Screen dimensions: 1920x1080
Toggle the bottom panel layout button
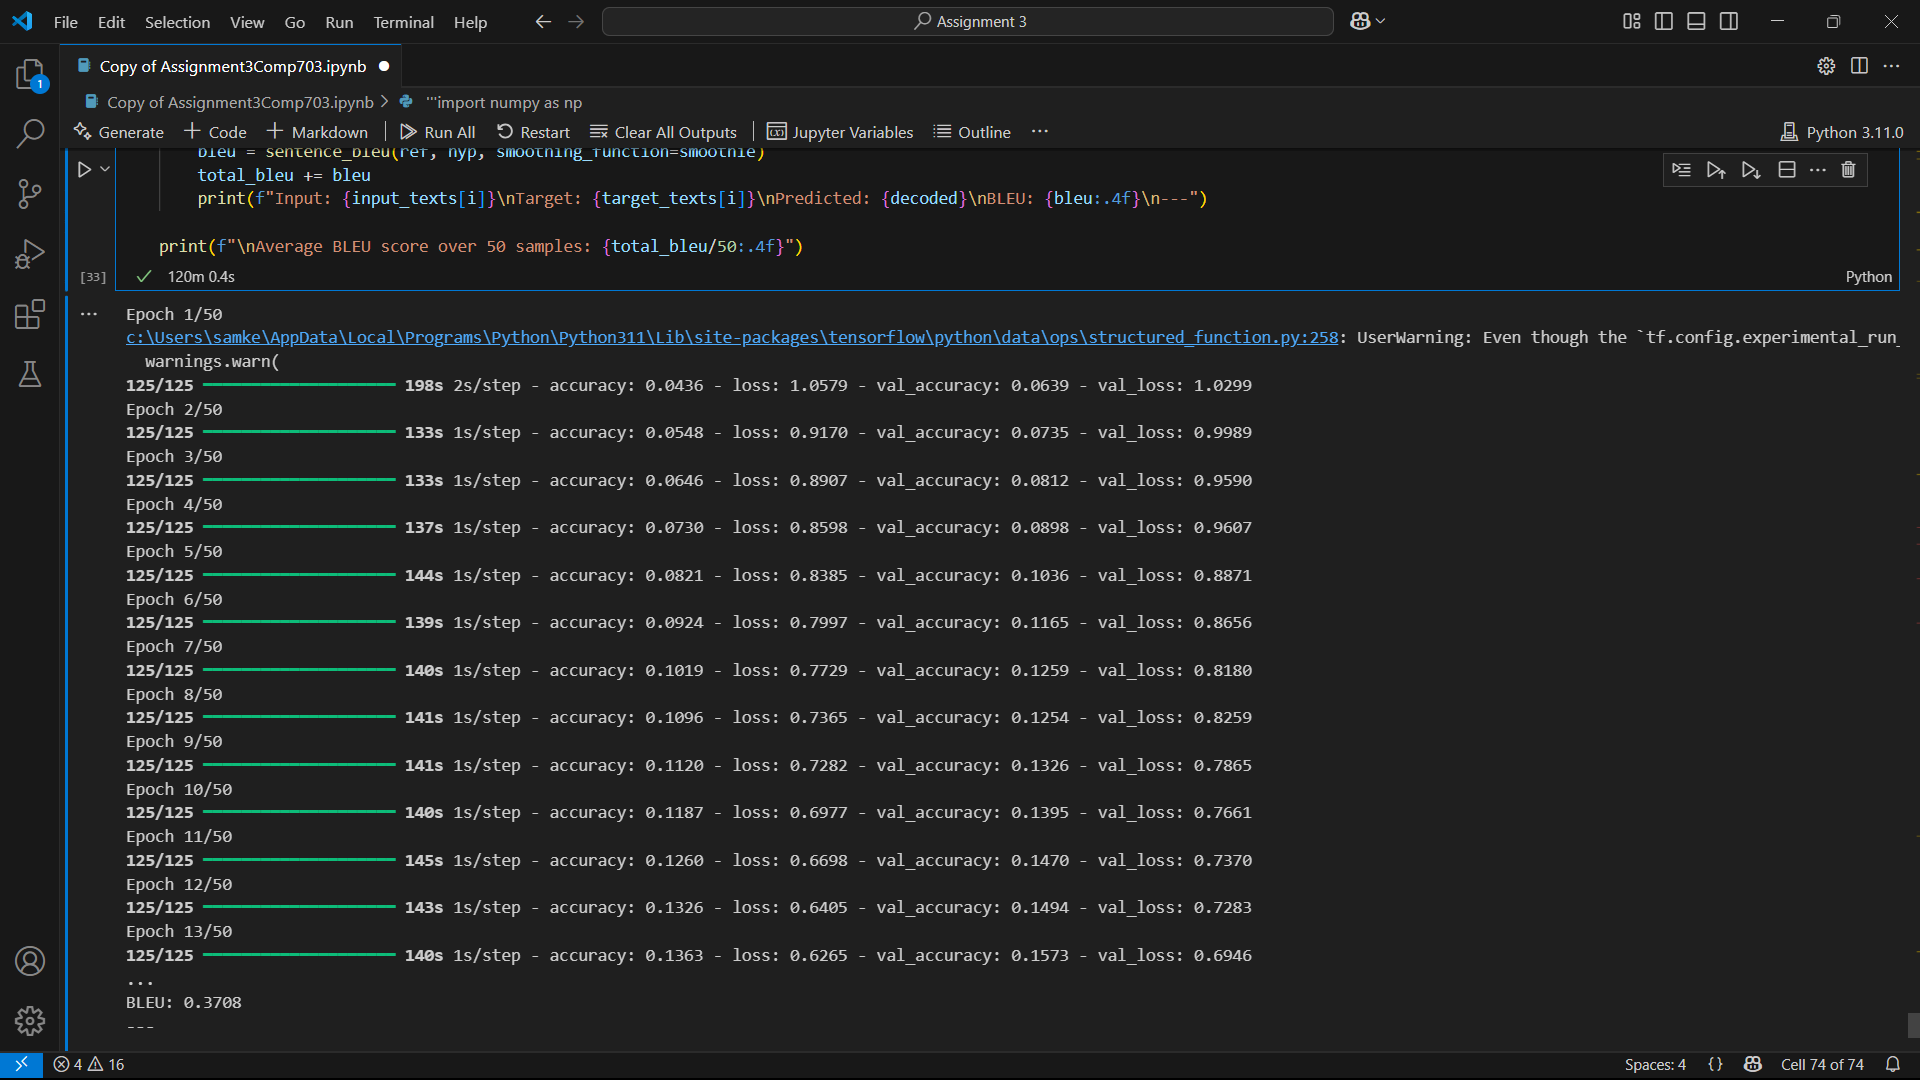coord(1696,21)
